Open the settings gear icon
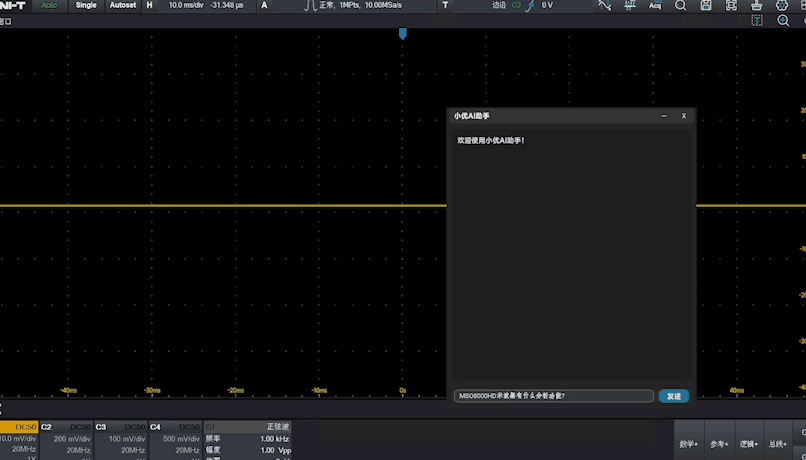Viewport: 806px width, 460px height. [x=782, y=5]
